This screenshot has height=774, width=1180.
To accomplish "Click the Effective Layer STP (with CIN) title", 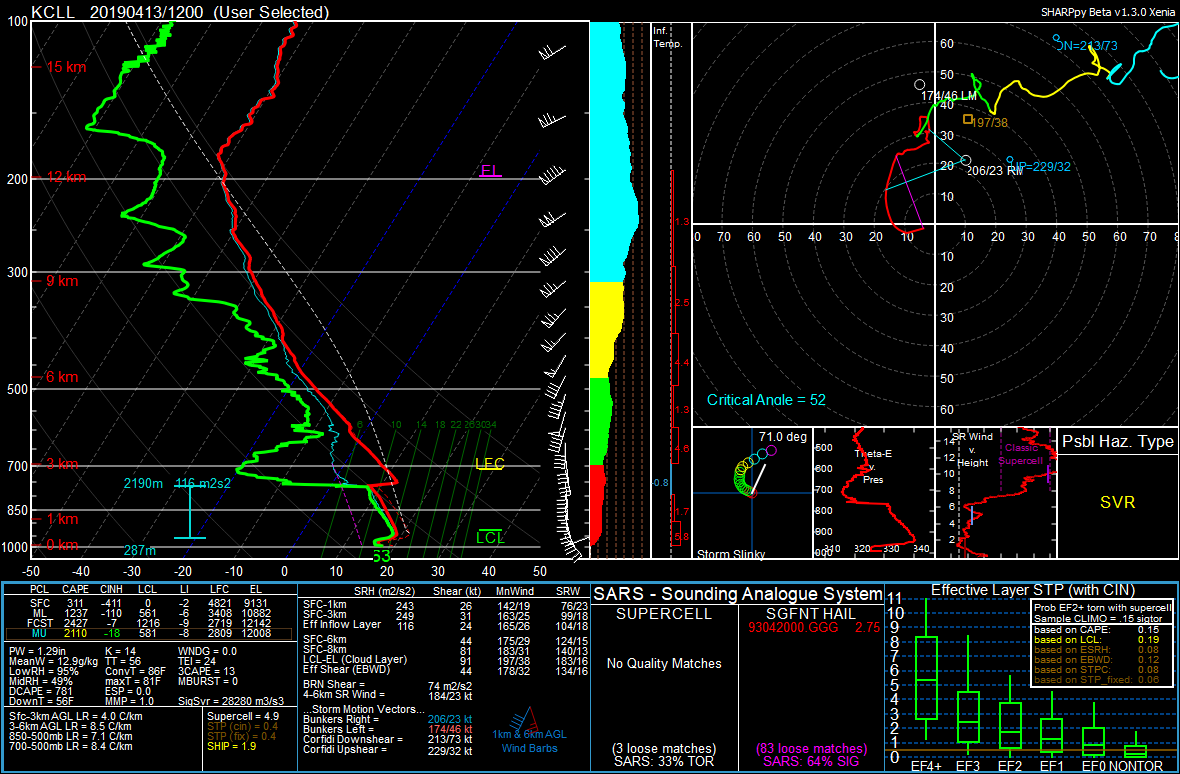I will coord(1032,590).
